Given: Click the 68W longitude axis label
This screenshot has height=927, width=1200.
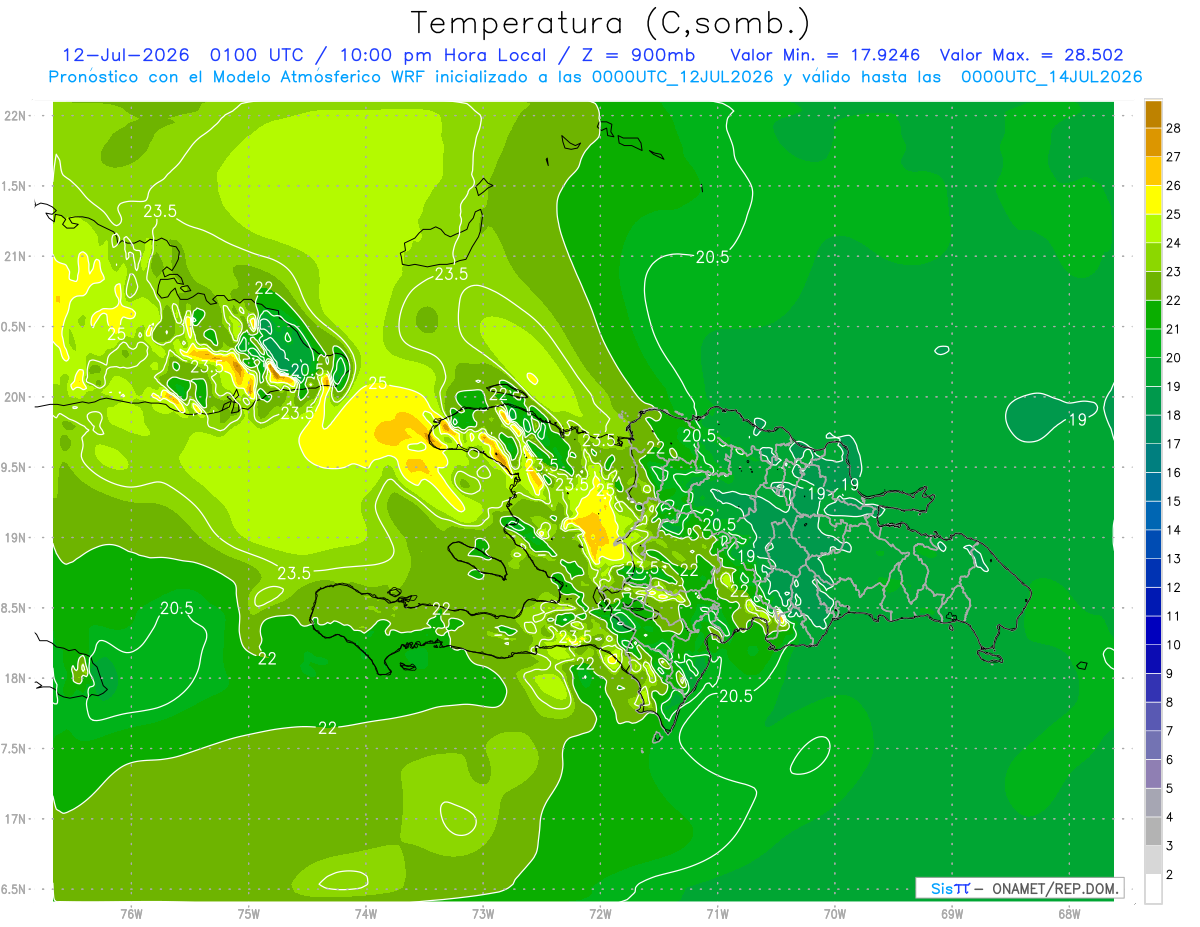Looking at the screenshot, I should pos(1068,913).
